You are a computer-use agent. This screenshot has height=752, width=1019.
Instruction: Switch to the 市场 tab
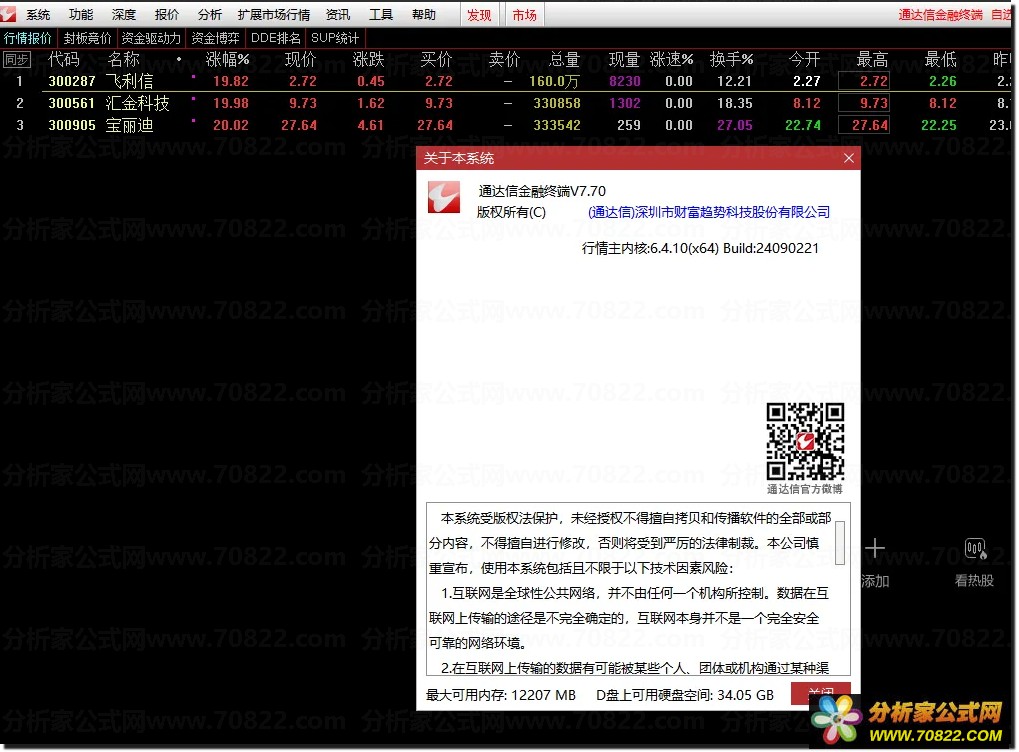pos(524,15)
